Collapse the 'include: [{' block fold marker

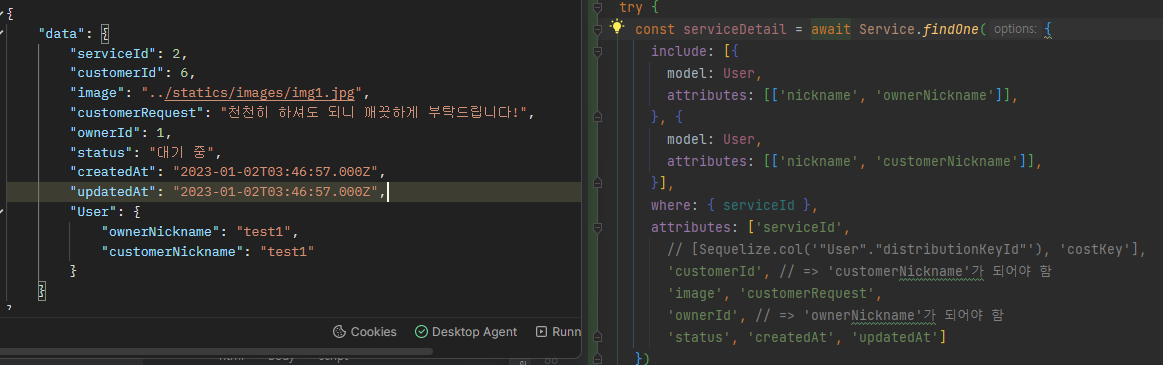point(597,51)
